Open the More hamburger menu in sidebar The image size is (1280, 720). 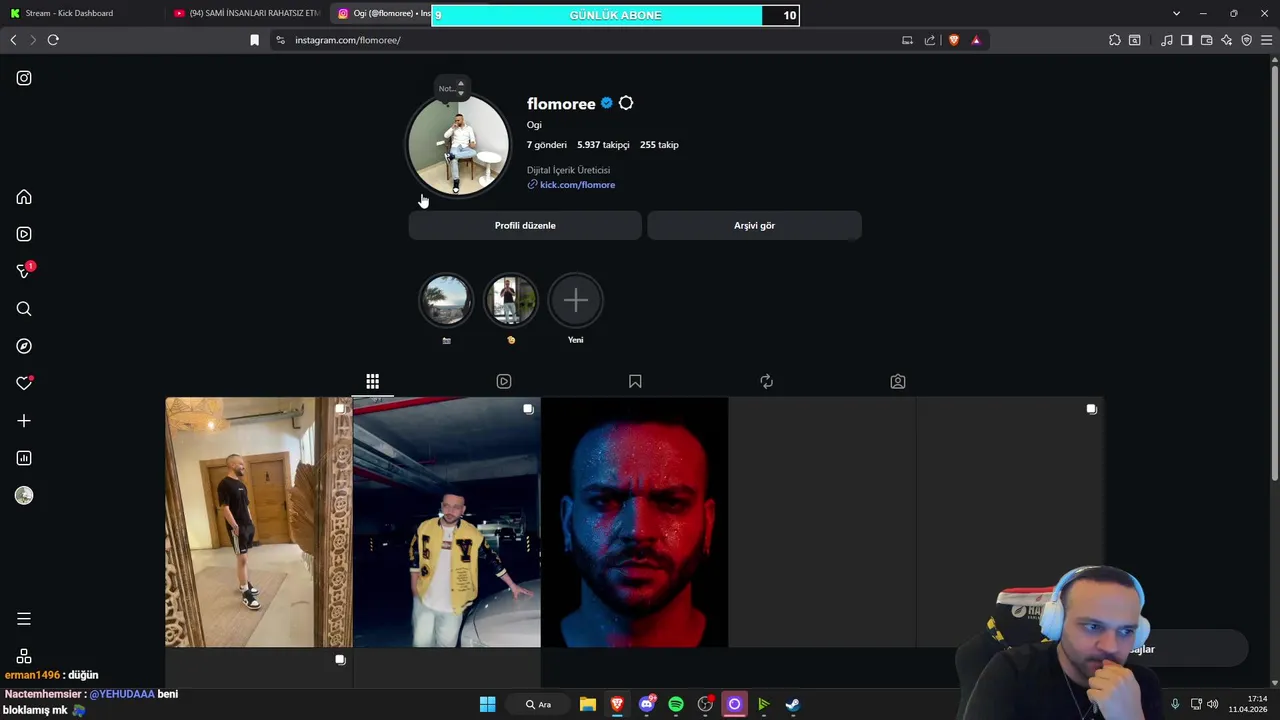coord(24,619)
